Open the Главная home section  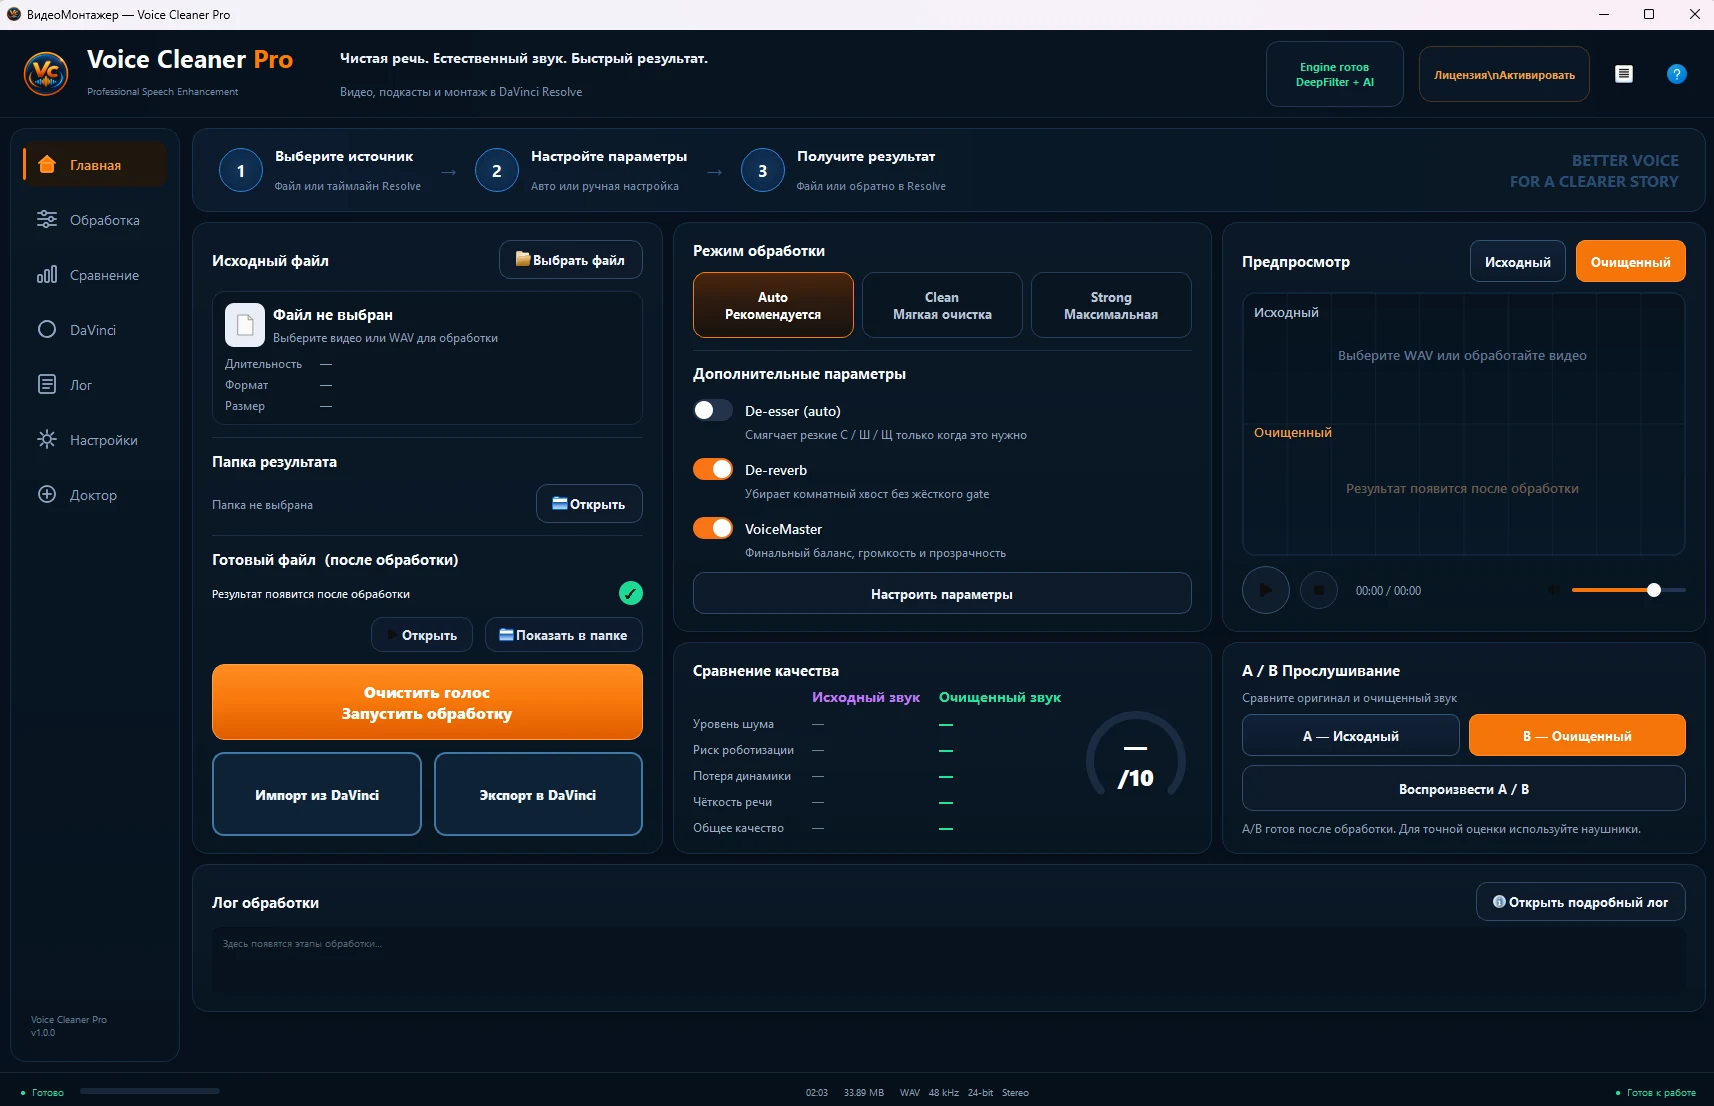pos(95,165)
